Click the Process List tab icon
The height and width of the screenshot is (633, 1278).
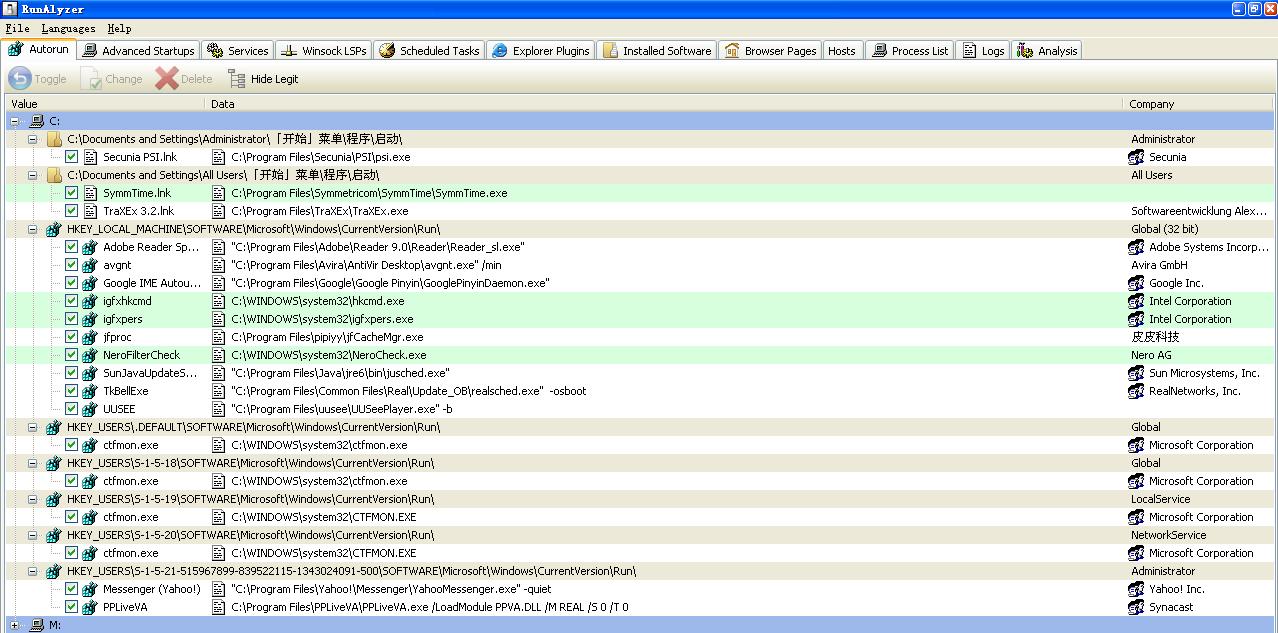click(x=879, y=50)
